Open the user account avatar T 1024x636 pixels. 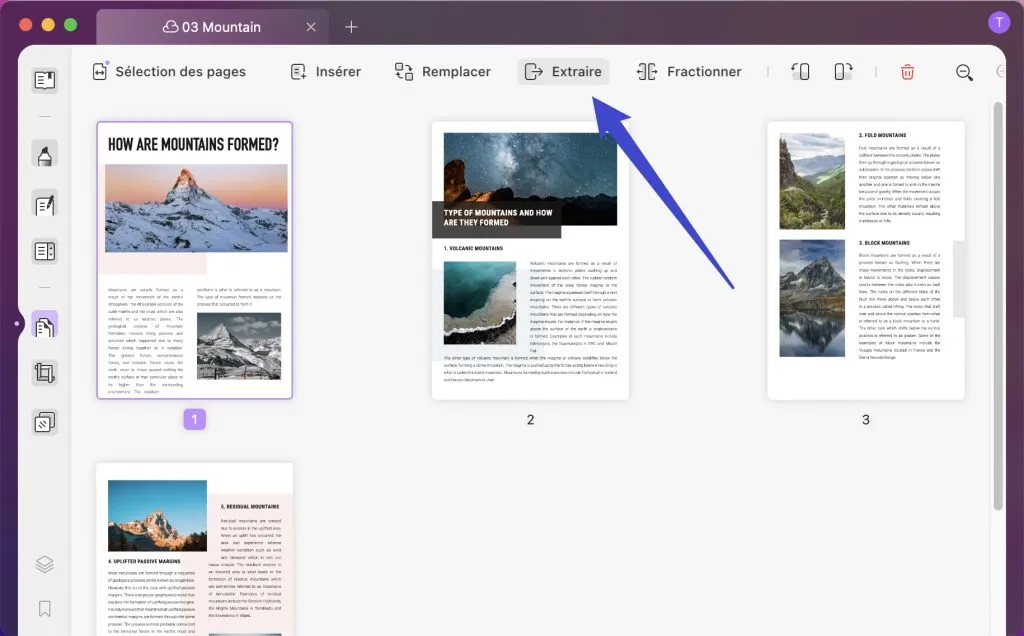999,22
